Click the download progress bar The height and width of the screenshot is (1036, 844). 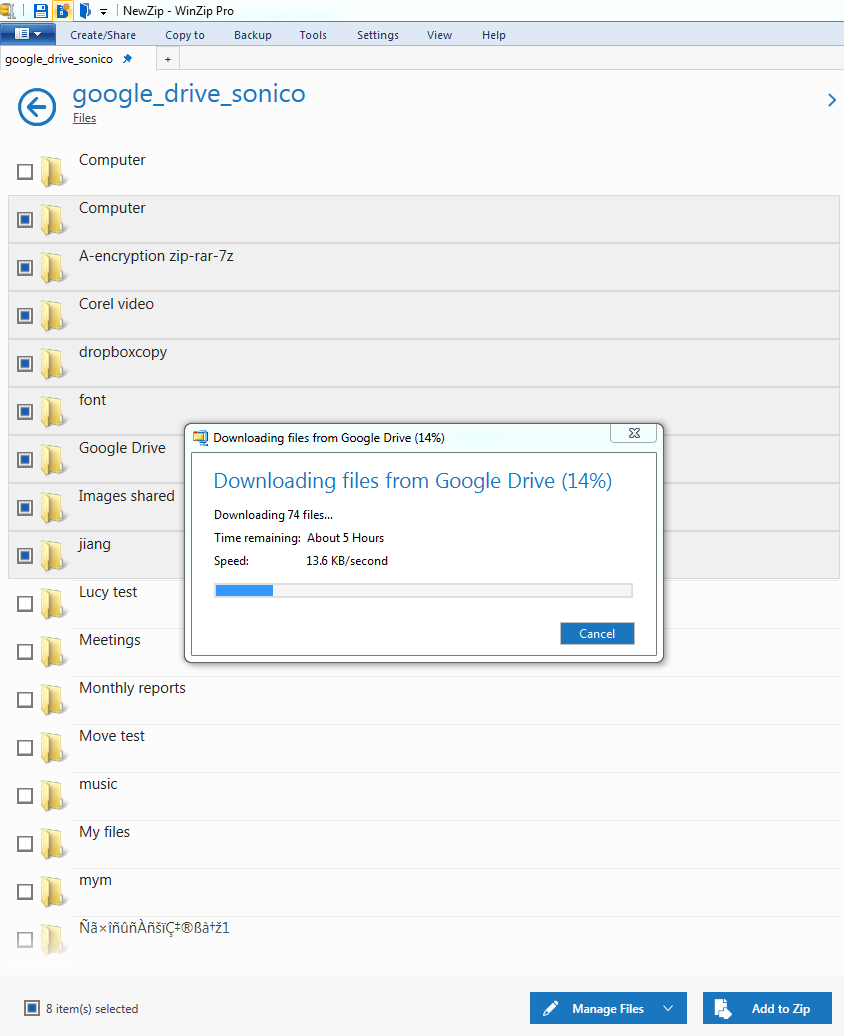tap(424, 591)
